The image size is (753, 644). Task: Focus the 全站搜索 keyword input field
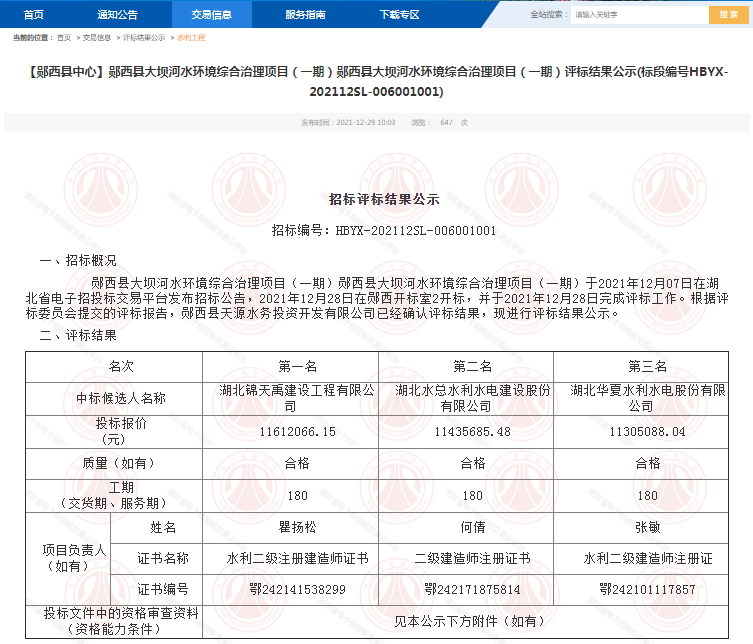click(637, 14)
